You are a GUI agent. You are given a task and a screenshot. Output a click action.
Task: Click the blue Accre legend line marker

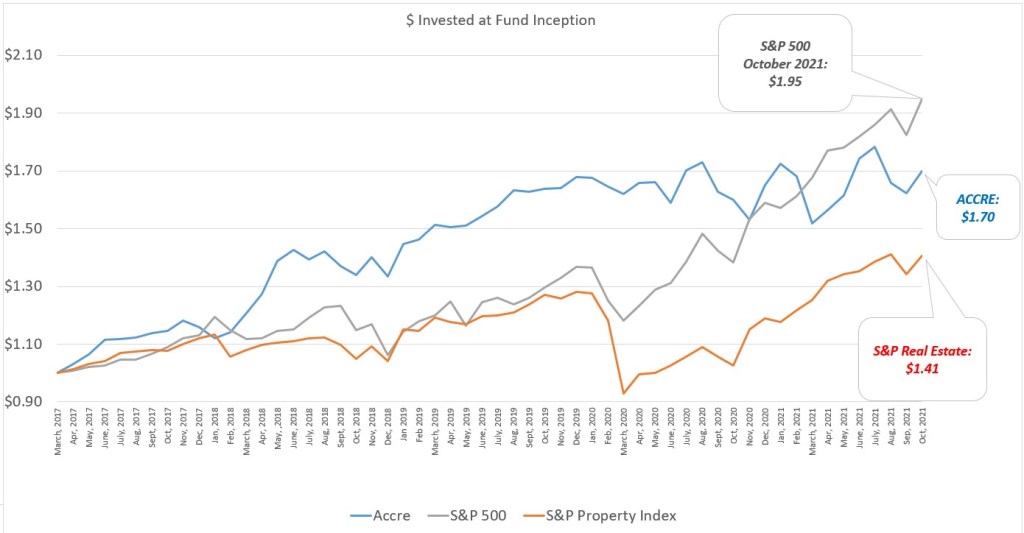click(x=358, y=516)
